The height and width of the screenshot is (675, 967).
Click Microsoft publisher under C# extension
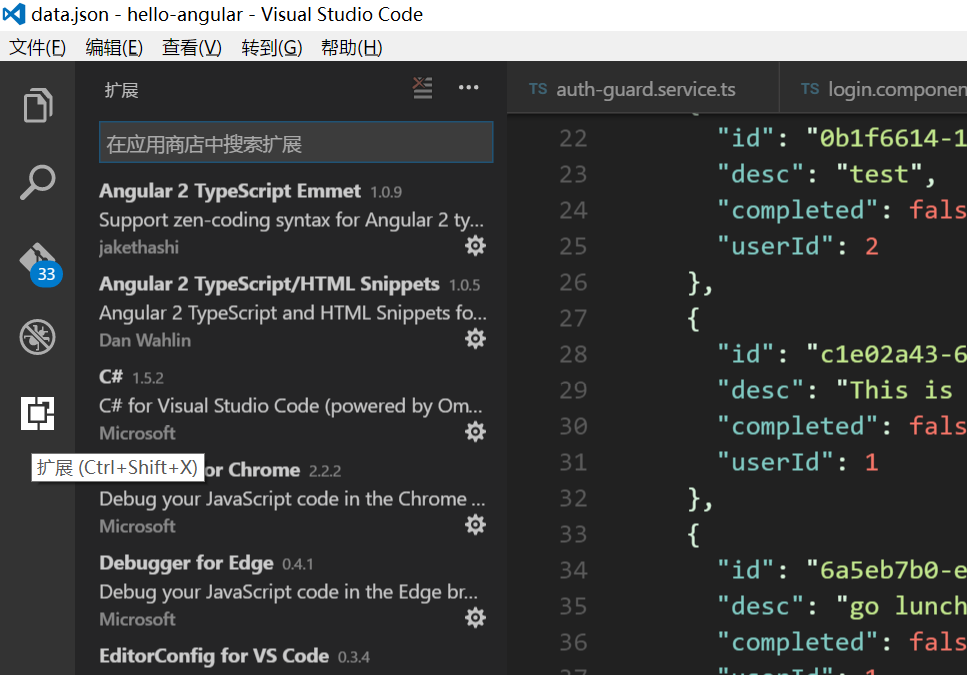pyautogui.click(x=138, y=433)
